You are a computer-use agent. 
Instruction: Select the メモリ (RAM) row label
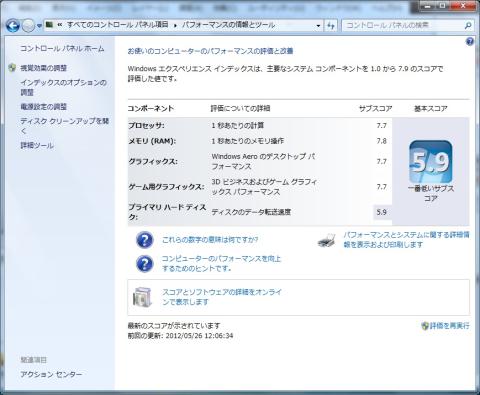152,141
